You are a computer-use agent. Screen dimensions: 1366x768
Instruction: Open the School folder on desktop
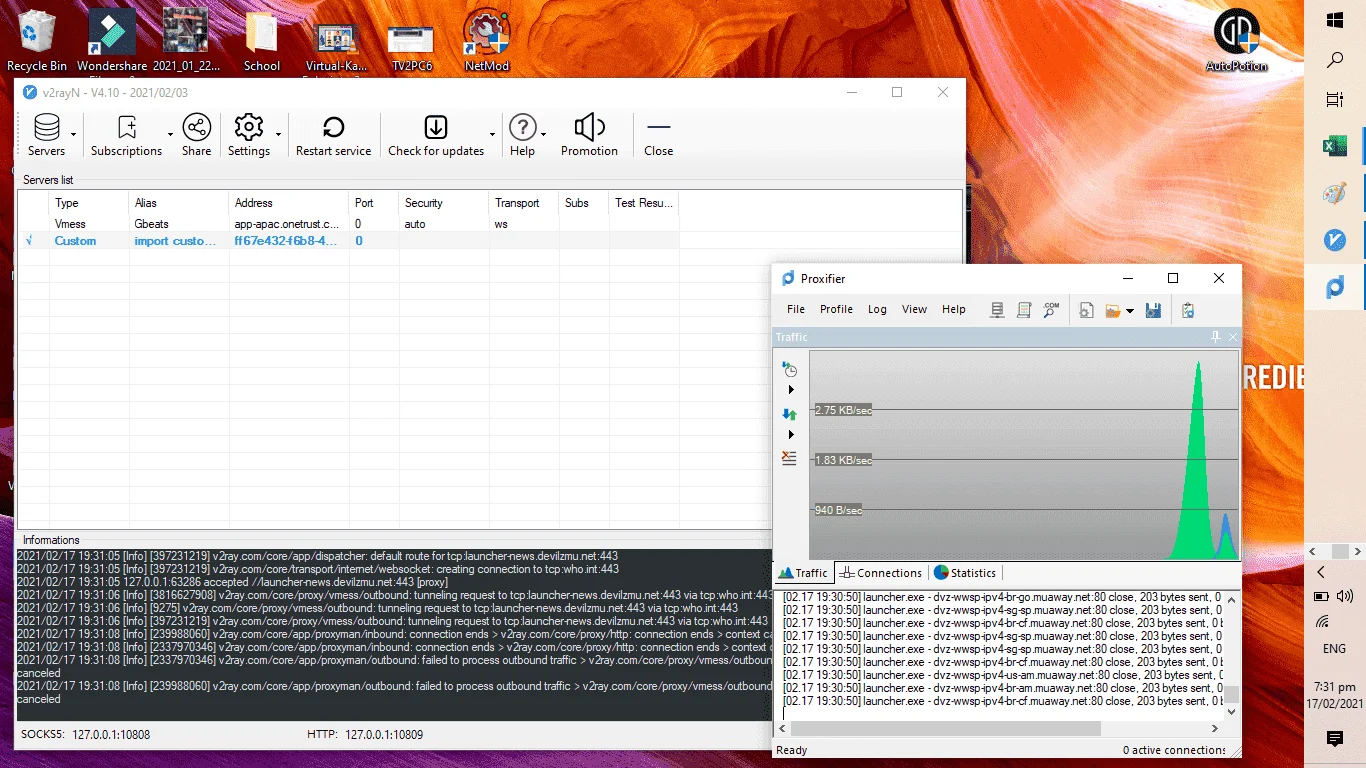click(262, 41)
